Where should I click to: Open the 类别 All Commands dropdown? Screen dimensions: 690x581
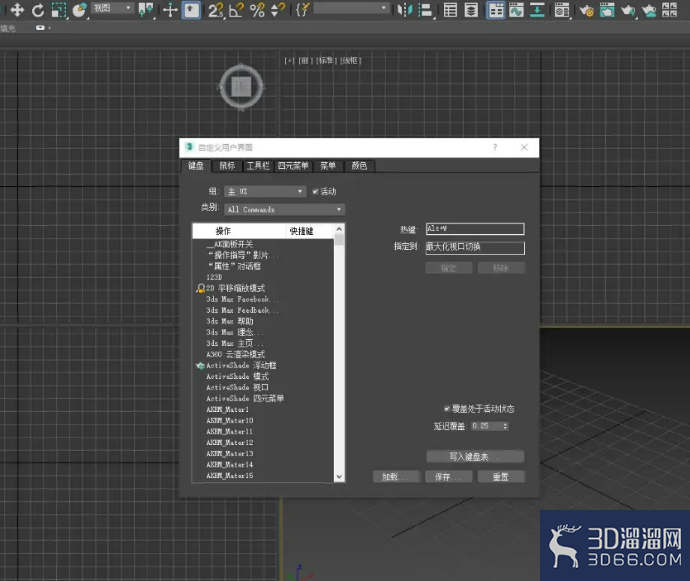pyautogui.click(x=285, y=210)
